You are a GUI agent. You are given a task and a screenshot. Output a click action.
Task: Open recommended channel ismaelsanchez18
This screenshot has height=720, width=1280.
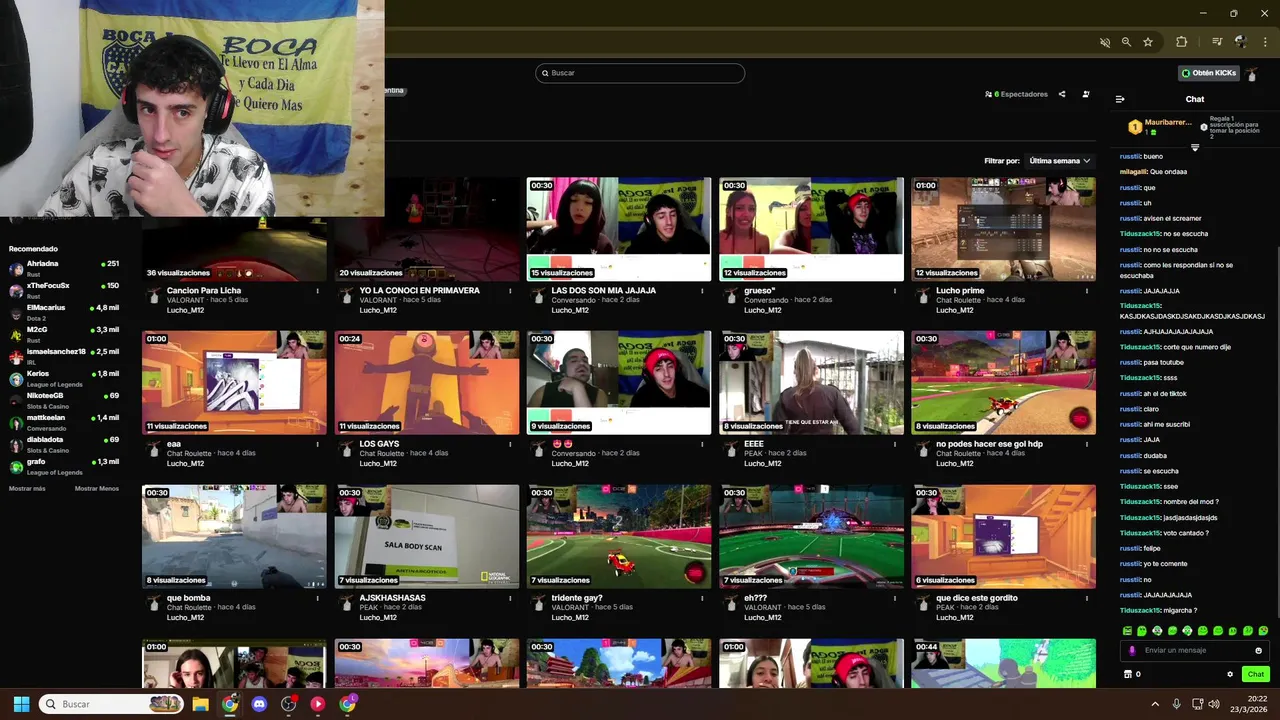(63, 356)
